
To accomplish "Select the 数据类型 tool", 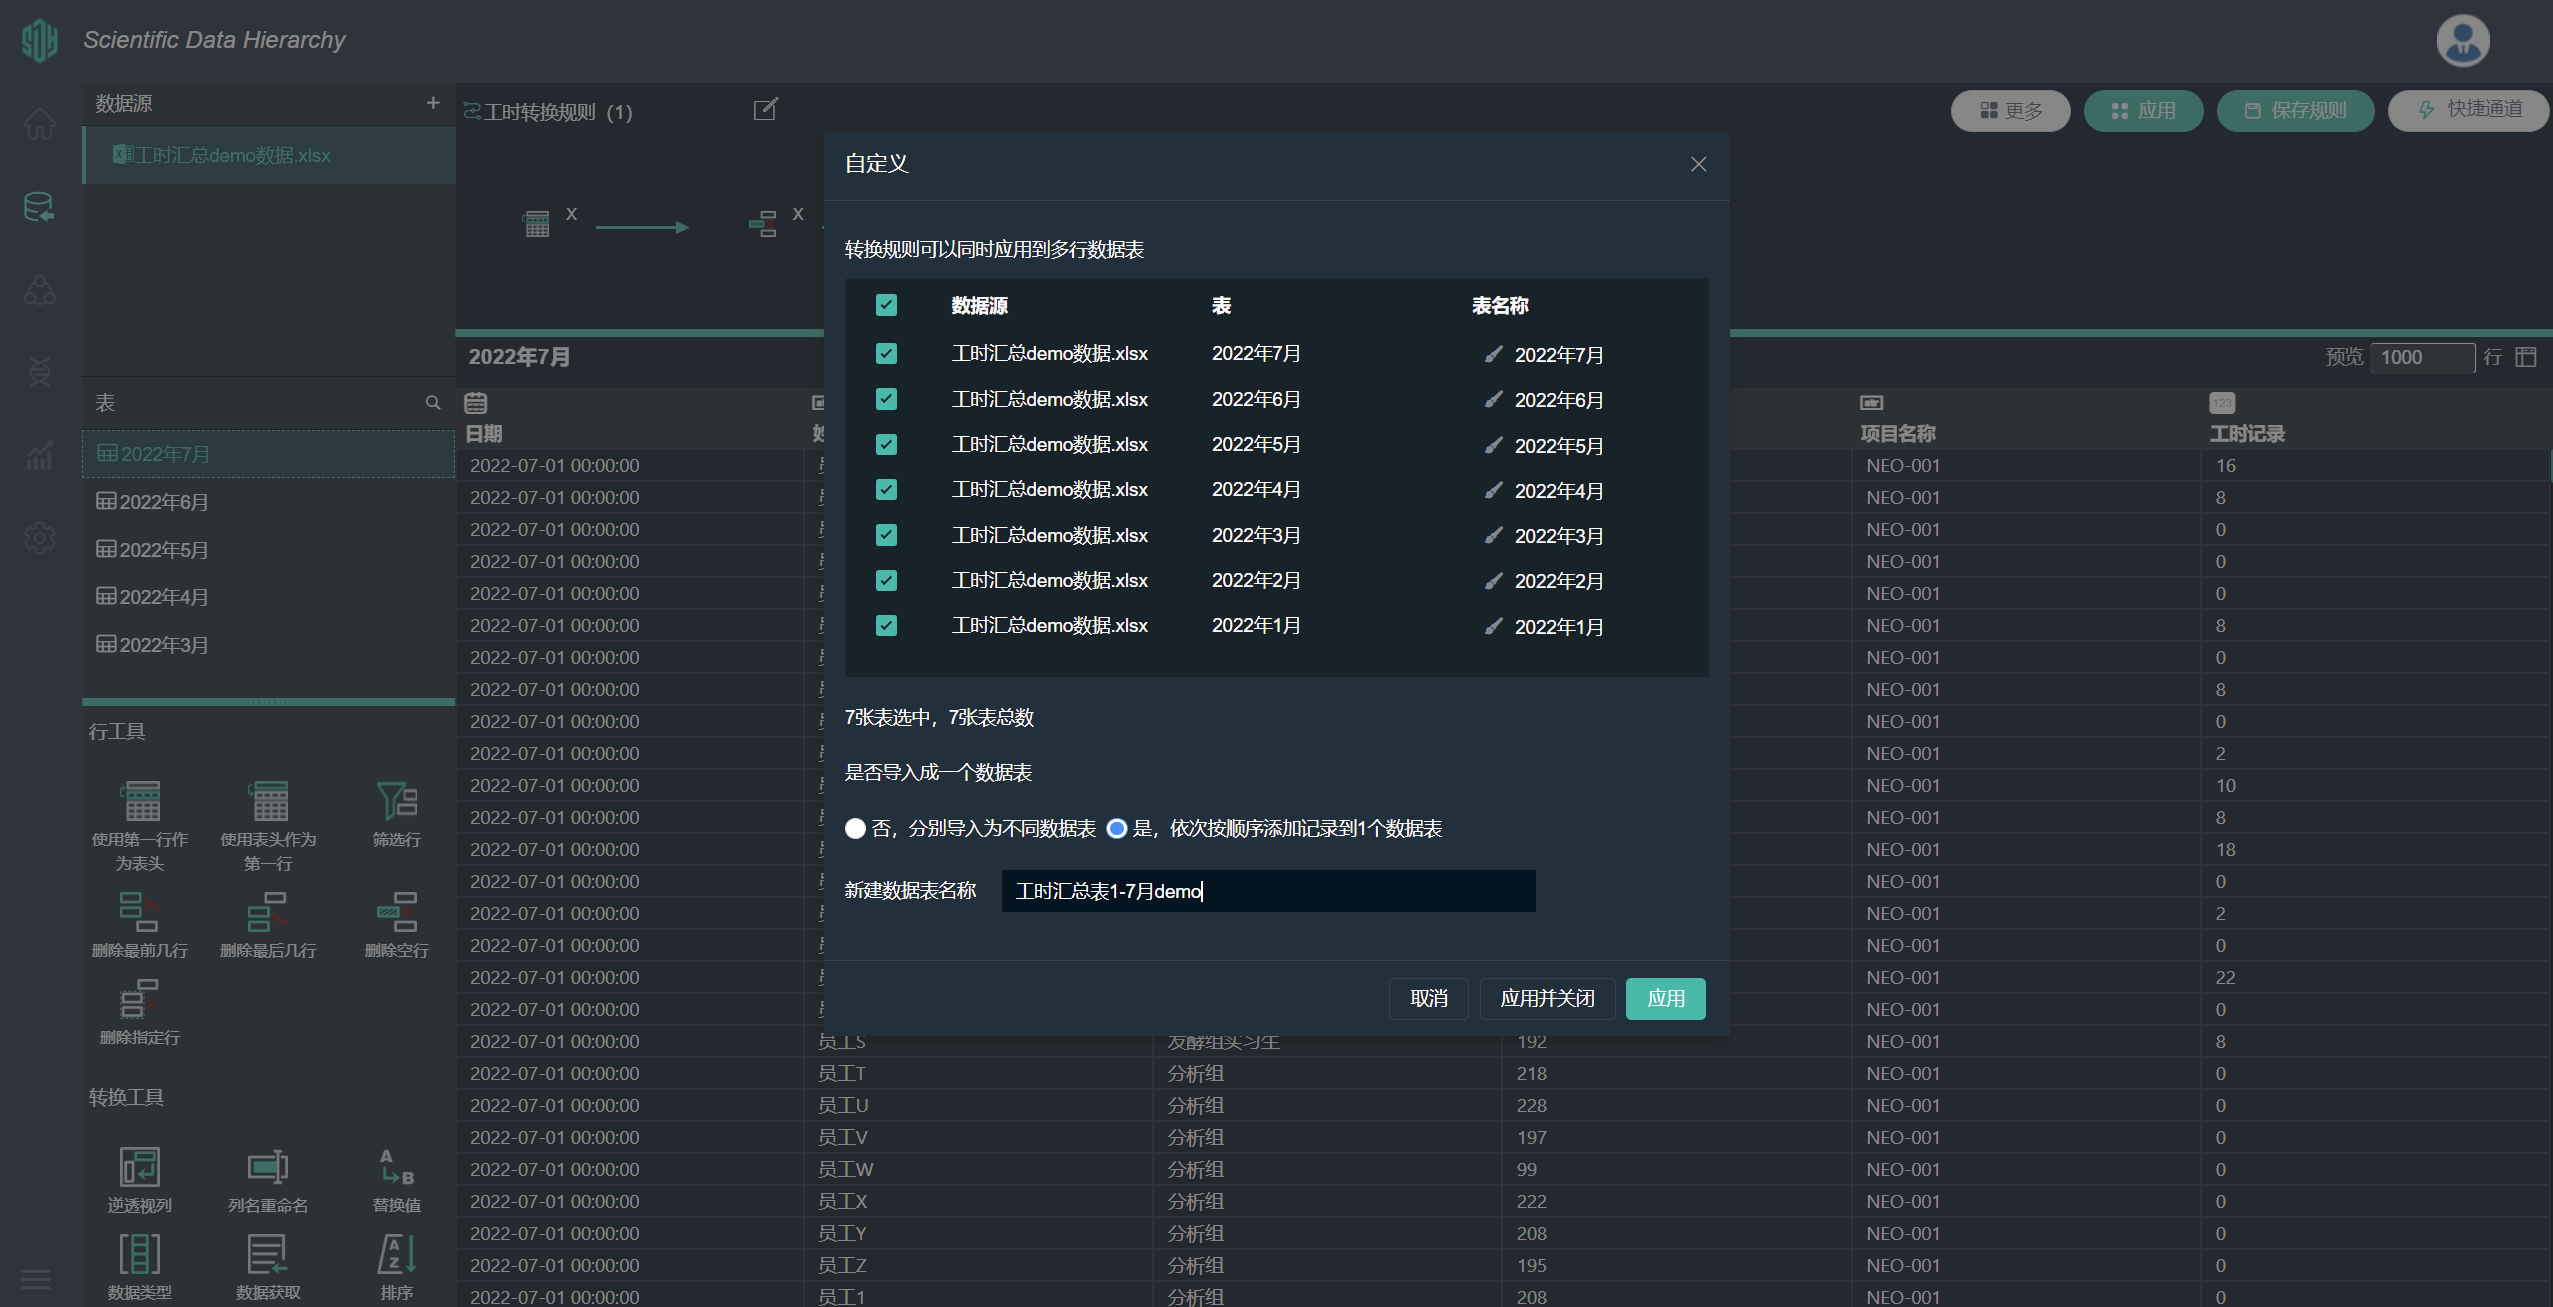I will pyautogui.click(x=140, y=1267).
